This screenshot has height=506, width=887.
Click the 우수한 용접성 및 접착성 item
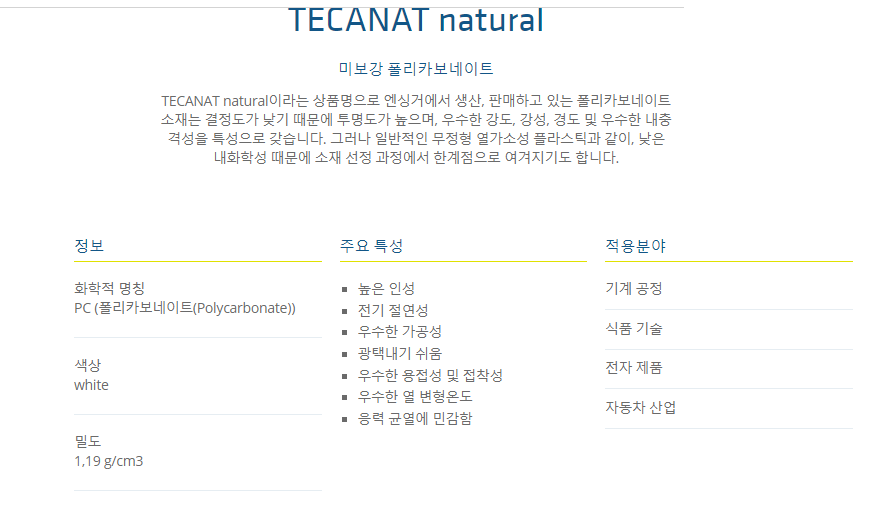pyautogui.click(x=430, y=375)
